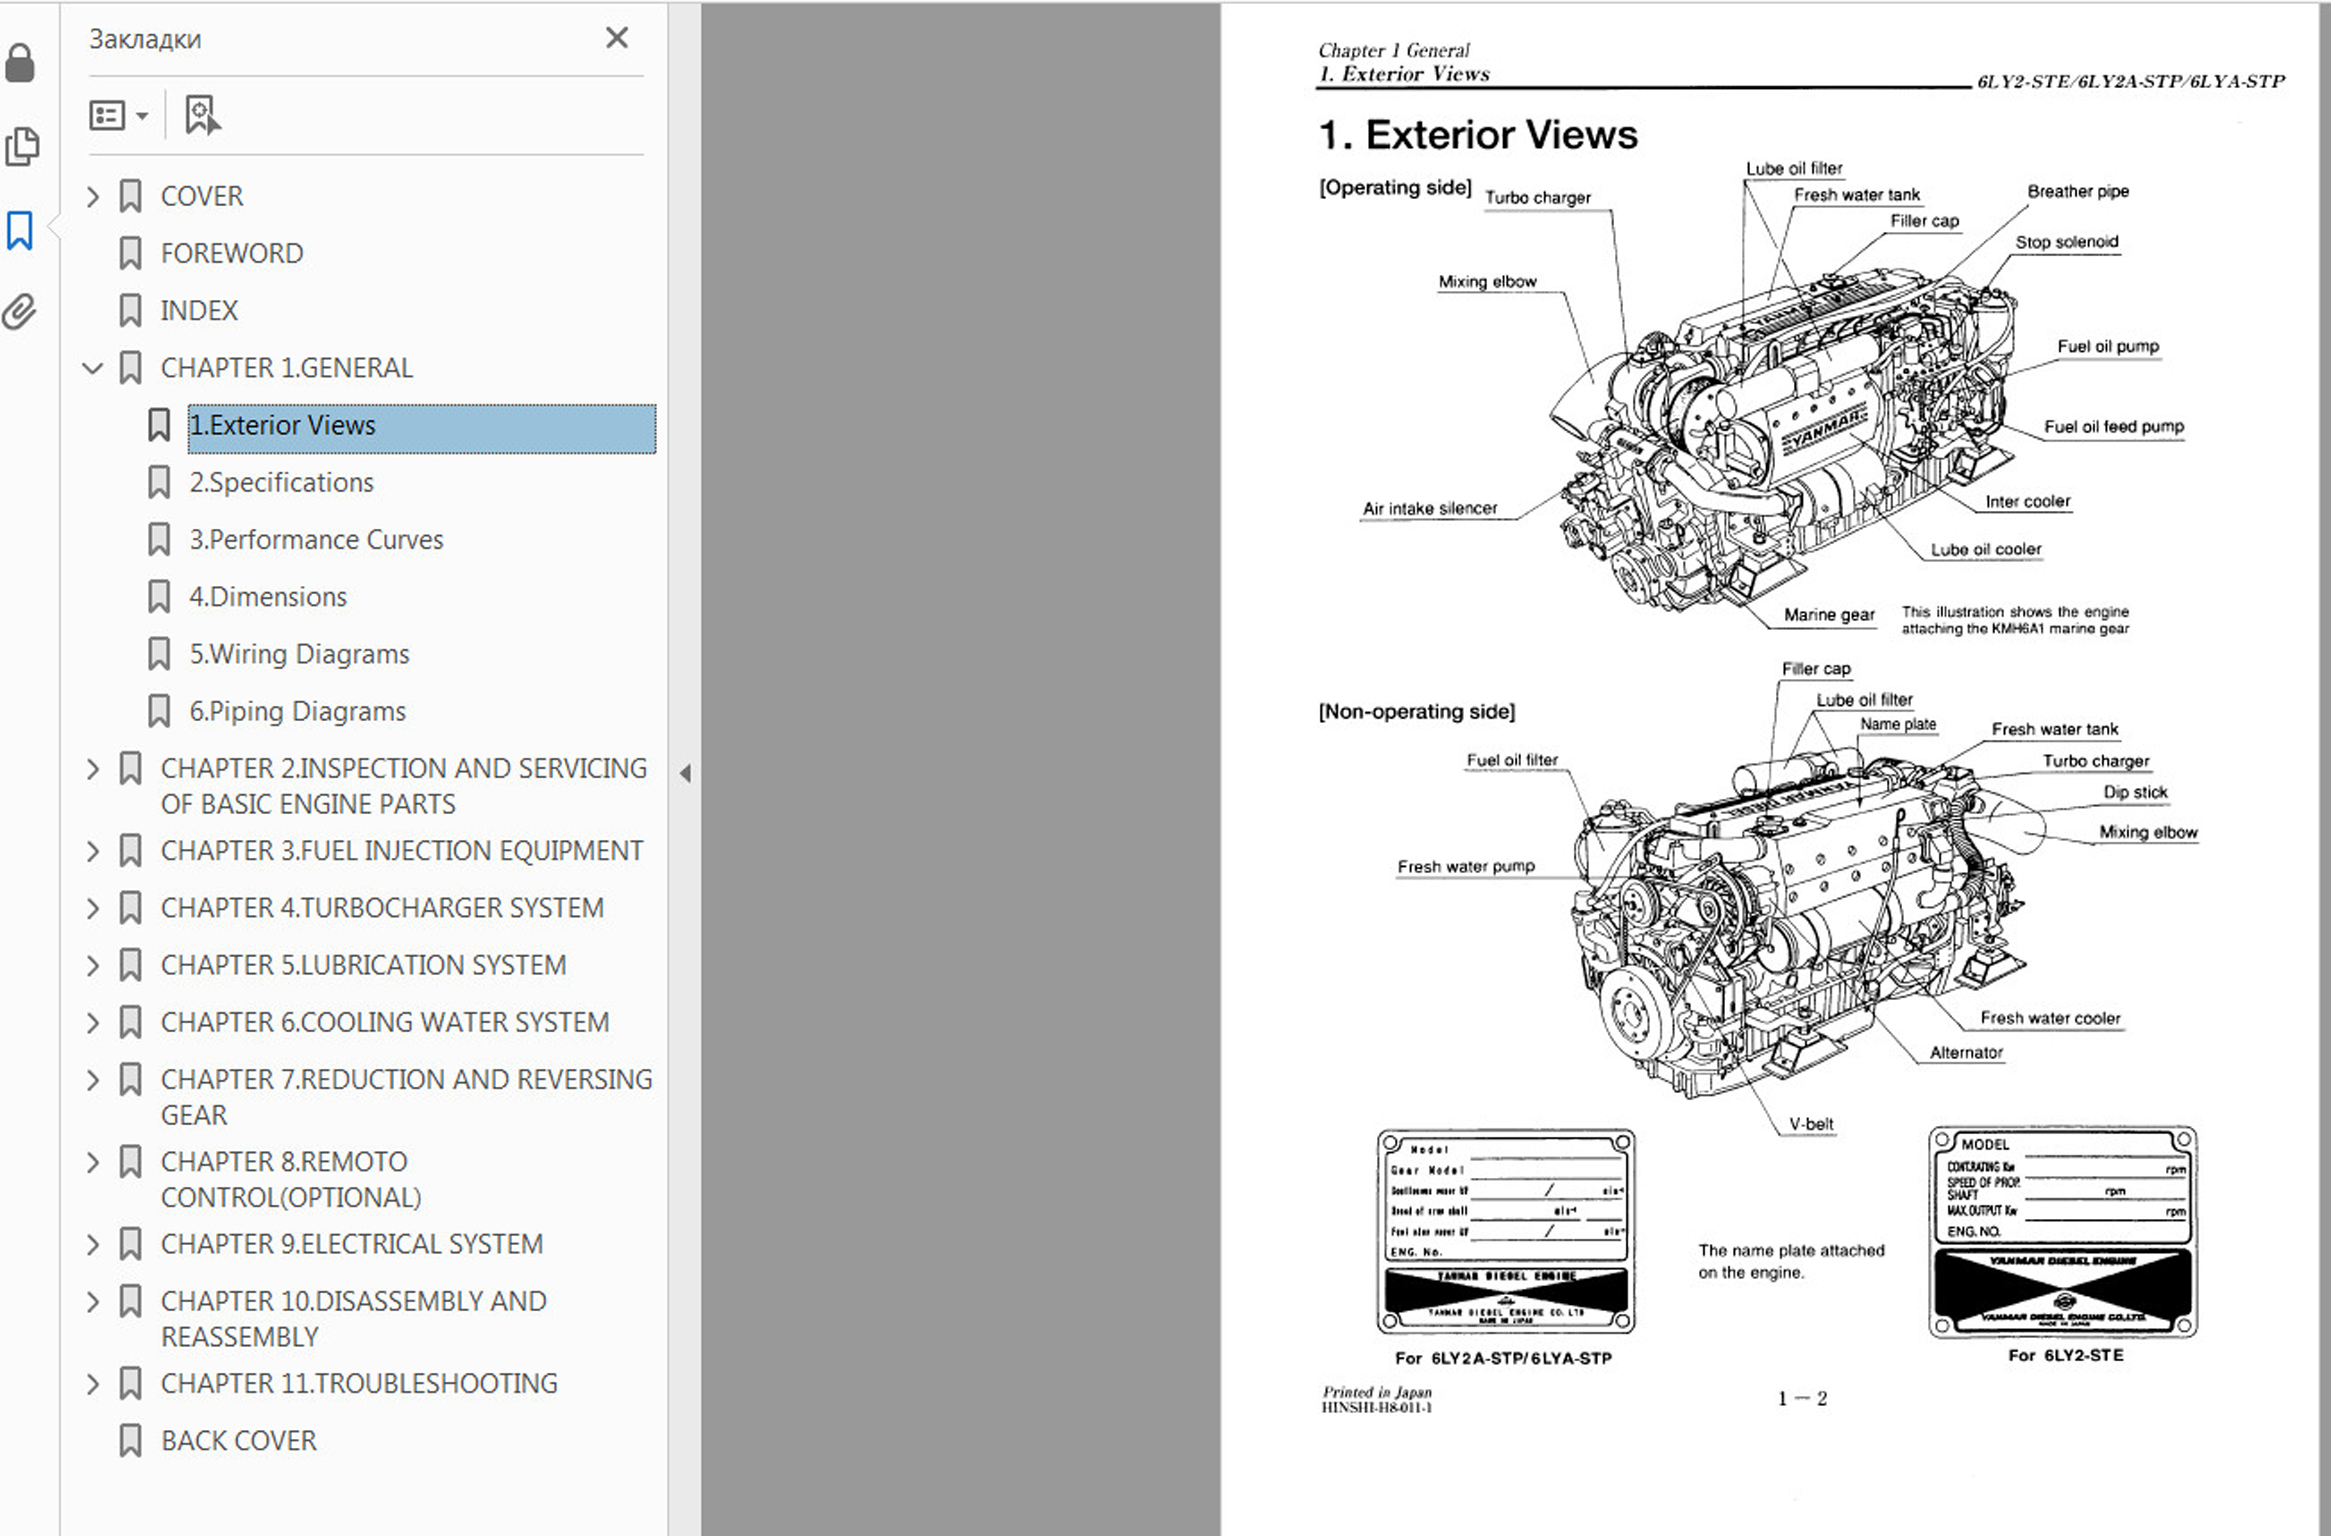Open bookmark options list icon

coord(118,115)
